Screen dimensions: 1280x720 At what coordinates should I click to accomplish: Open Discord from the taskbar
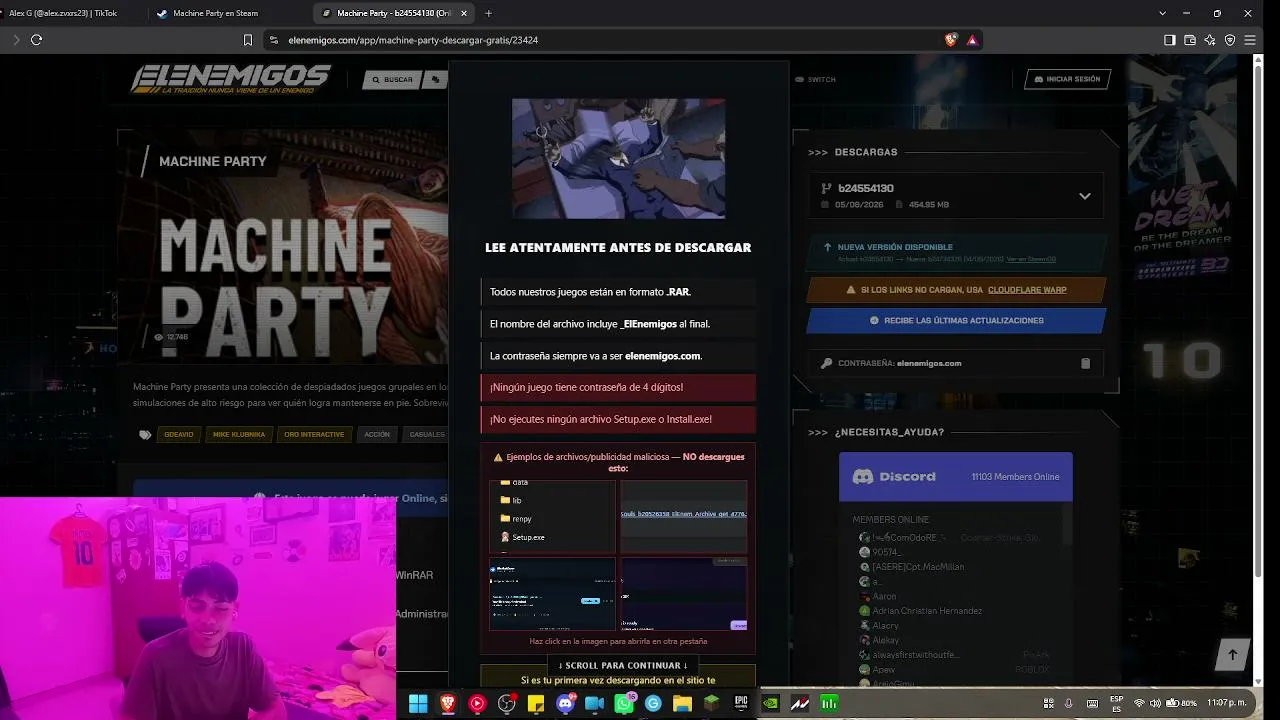click(565, 704)
